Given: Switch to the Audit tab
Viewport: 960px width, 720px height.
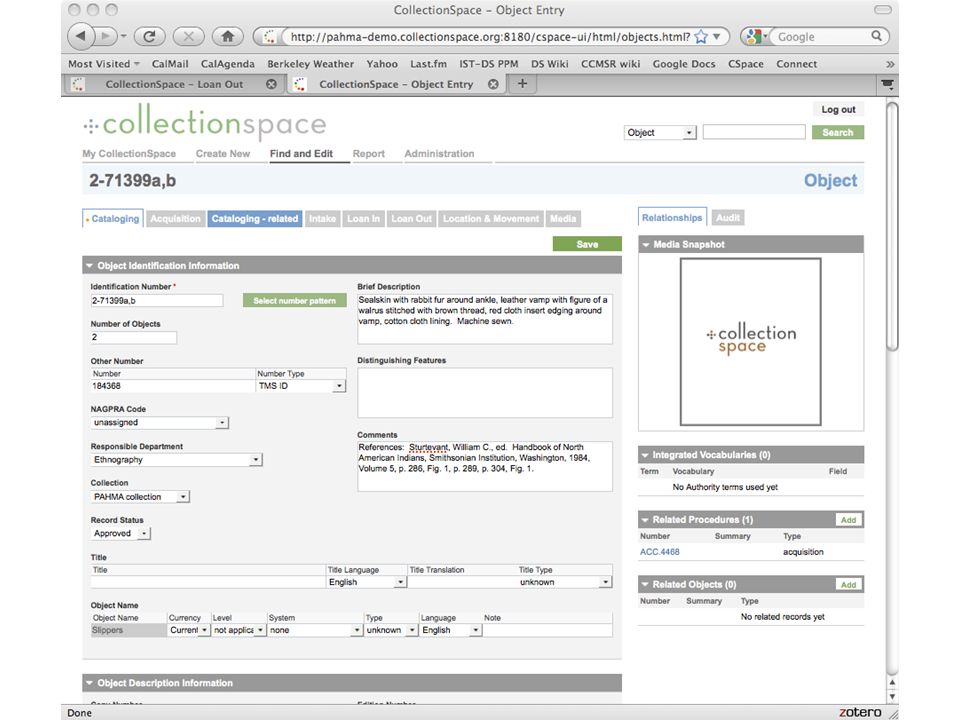Looking at the screenshot, I should (x=728, y=217).
